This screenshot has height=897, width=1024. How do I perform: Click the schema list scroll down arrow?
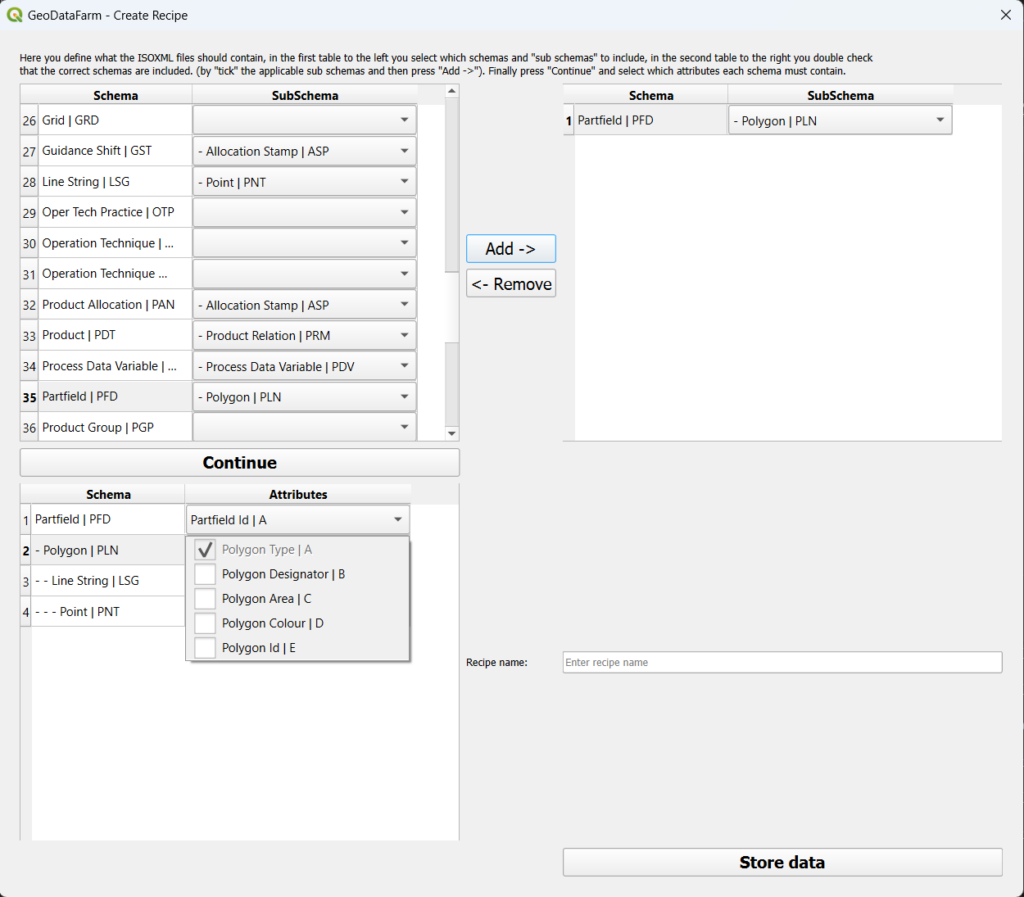(x=452, y=433)
